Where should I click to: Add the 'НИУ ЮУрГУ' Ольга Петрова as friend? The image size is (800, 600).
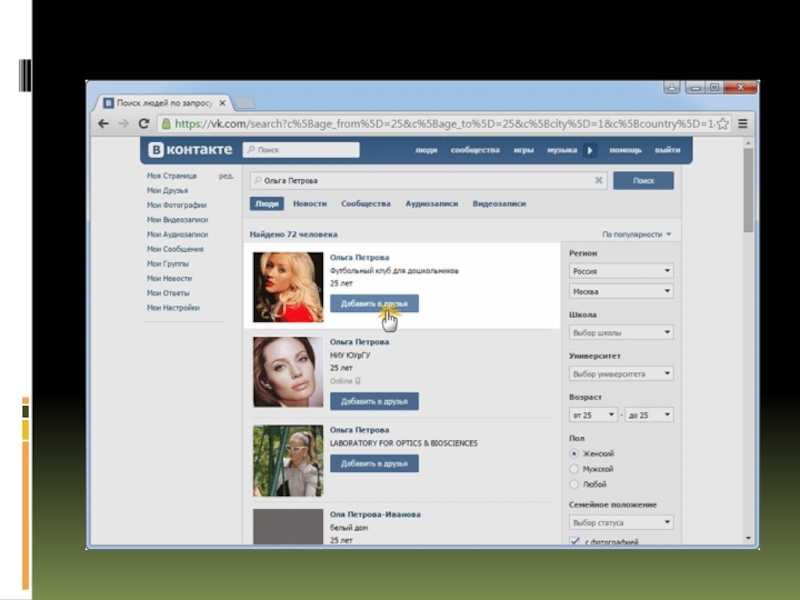tap(374, 402)
